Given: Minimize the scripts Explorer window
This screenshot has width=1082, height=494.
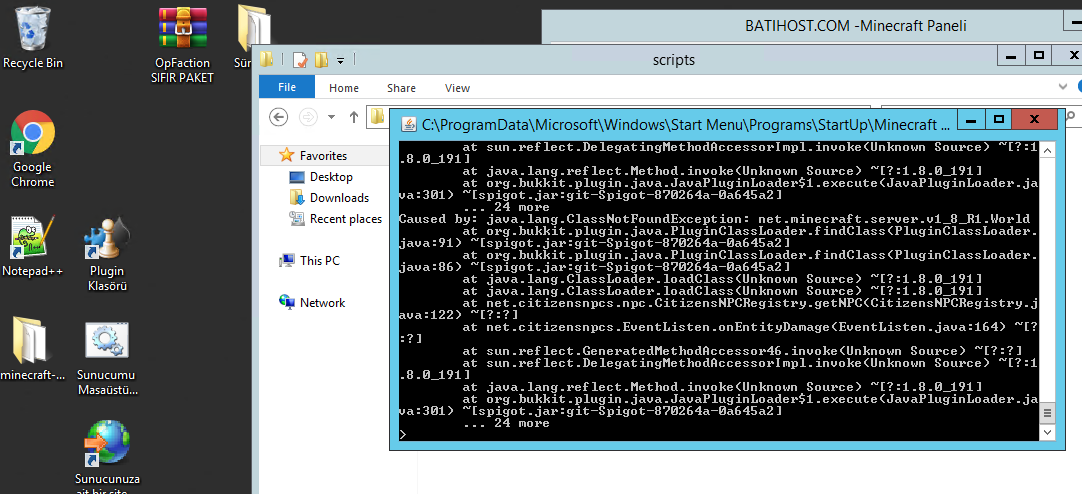Looking at the screenshot, I should pyautogui.click(x=1010, y=57).
